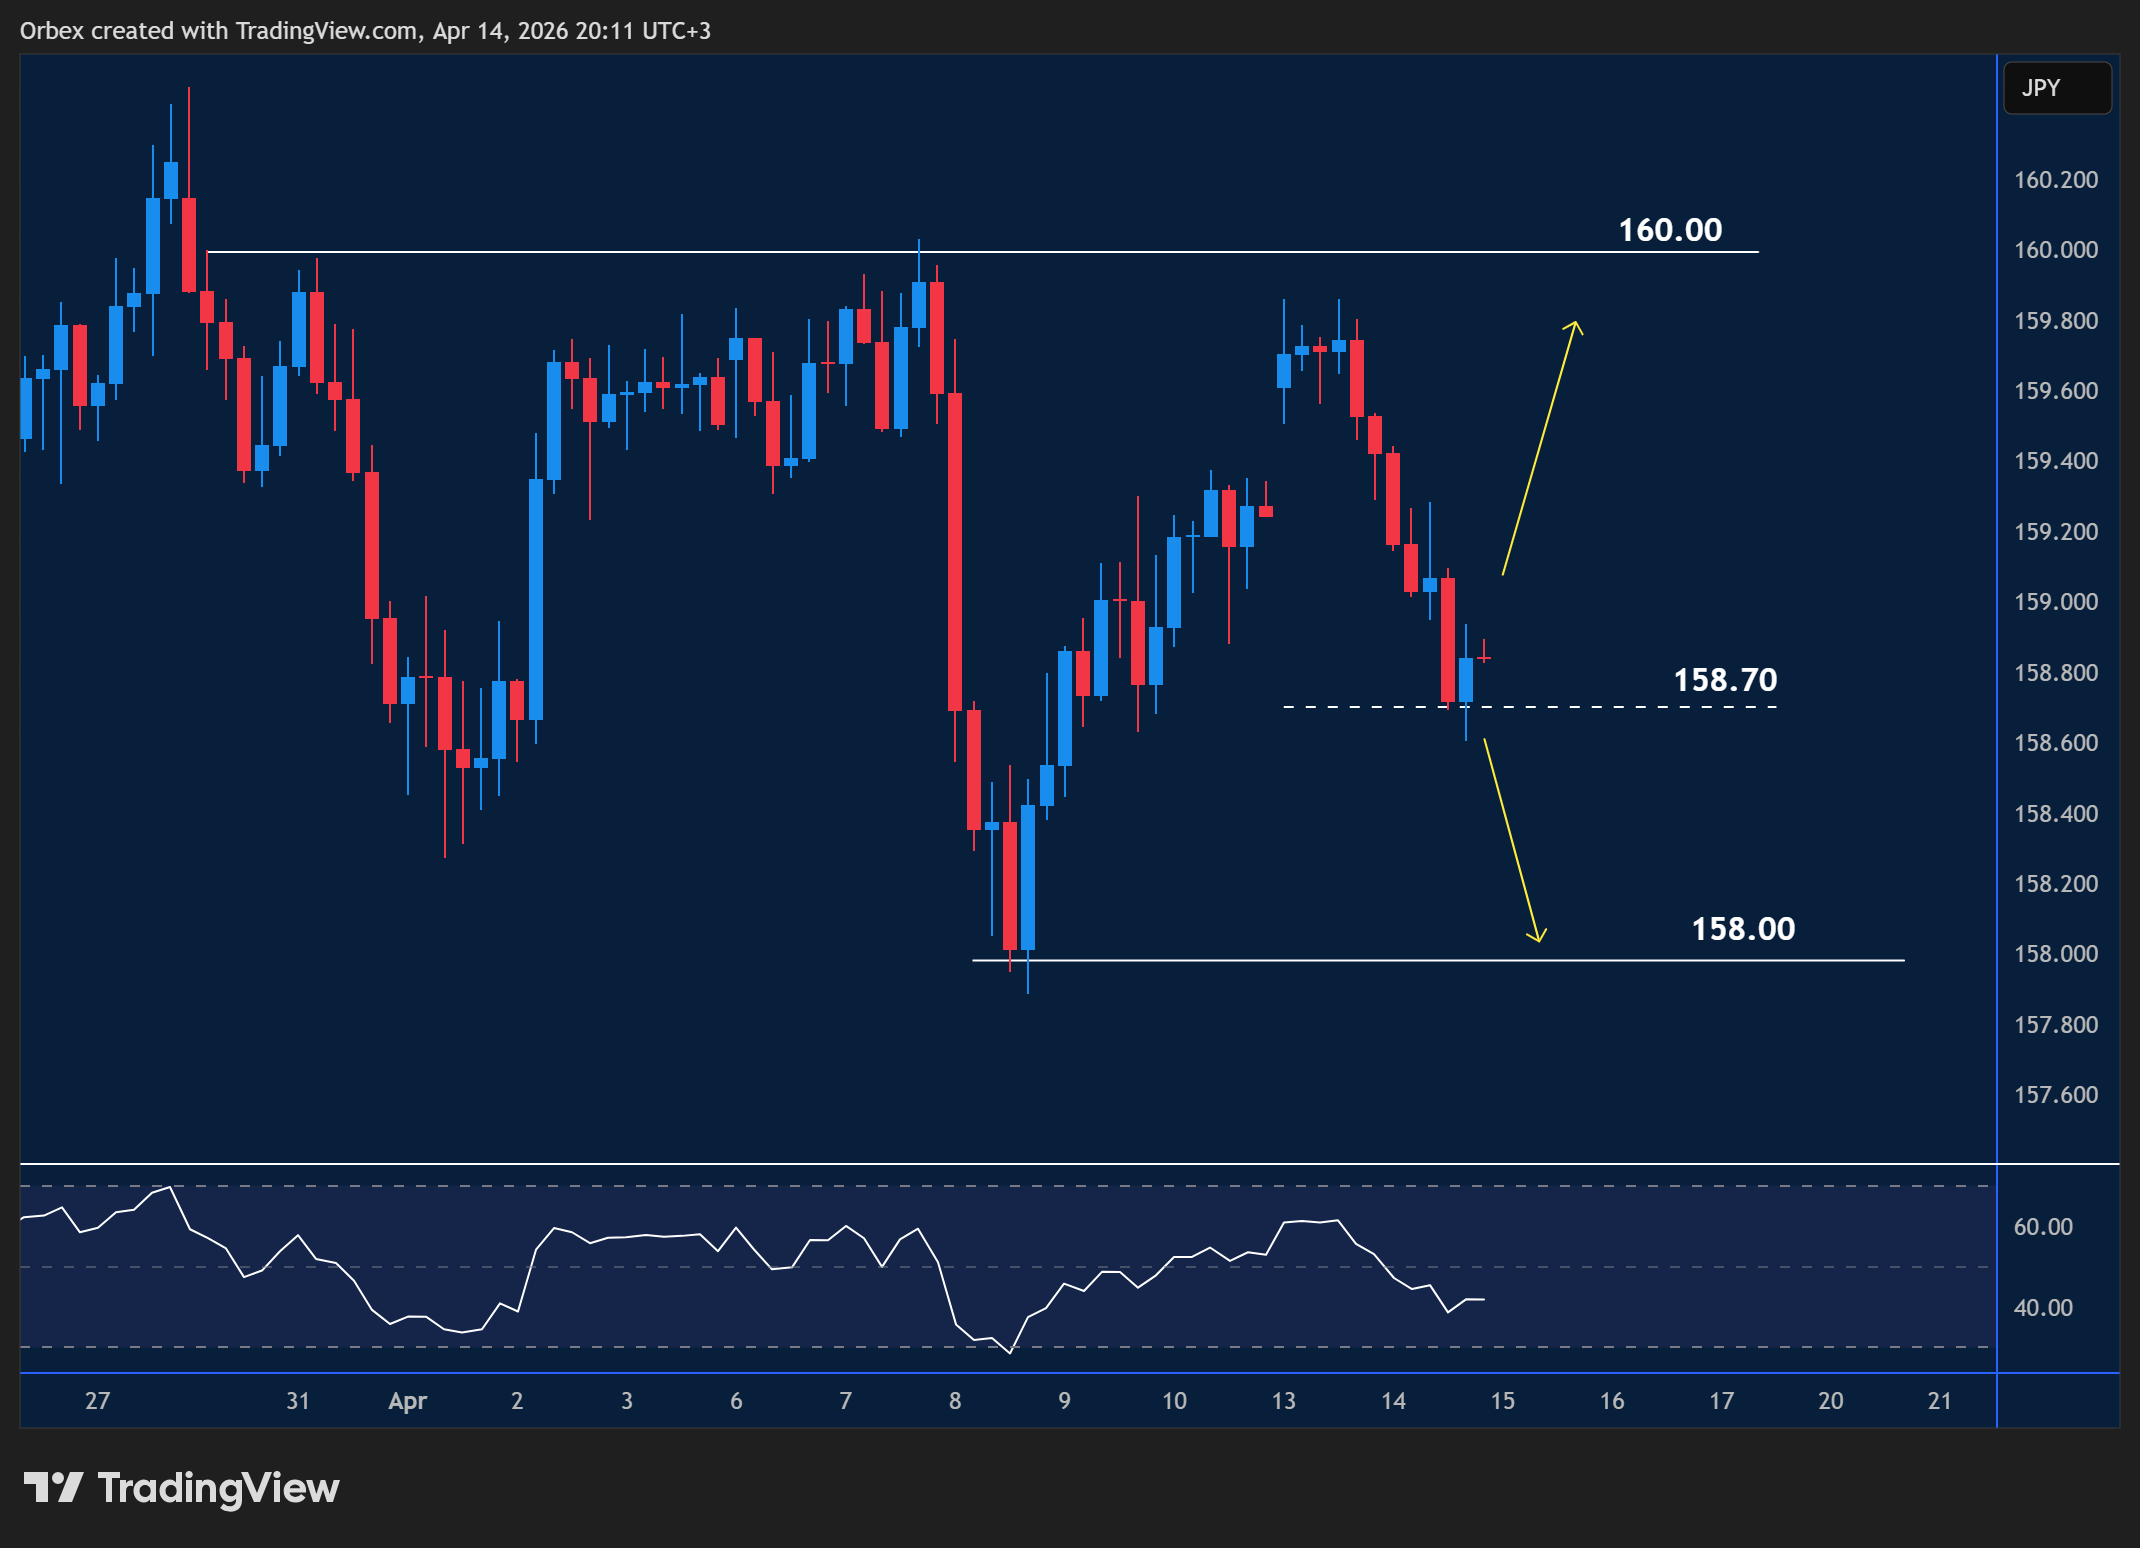Click the 40.00 RSI oversold band
The width and height of the screenshot is (2140, 1548).
coord(2046,1305)
